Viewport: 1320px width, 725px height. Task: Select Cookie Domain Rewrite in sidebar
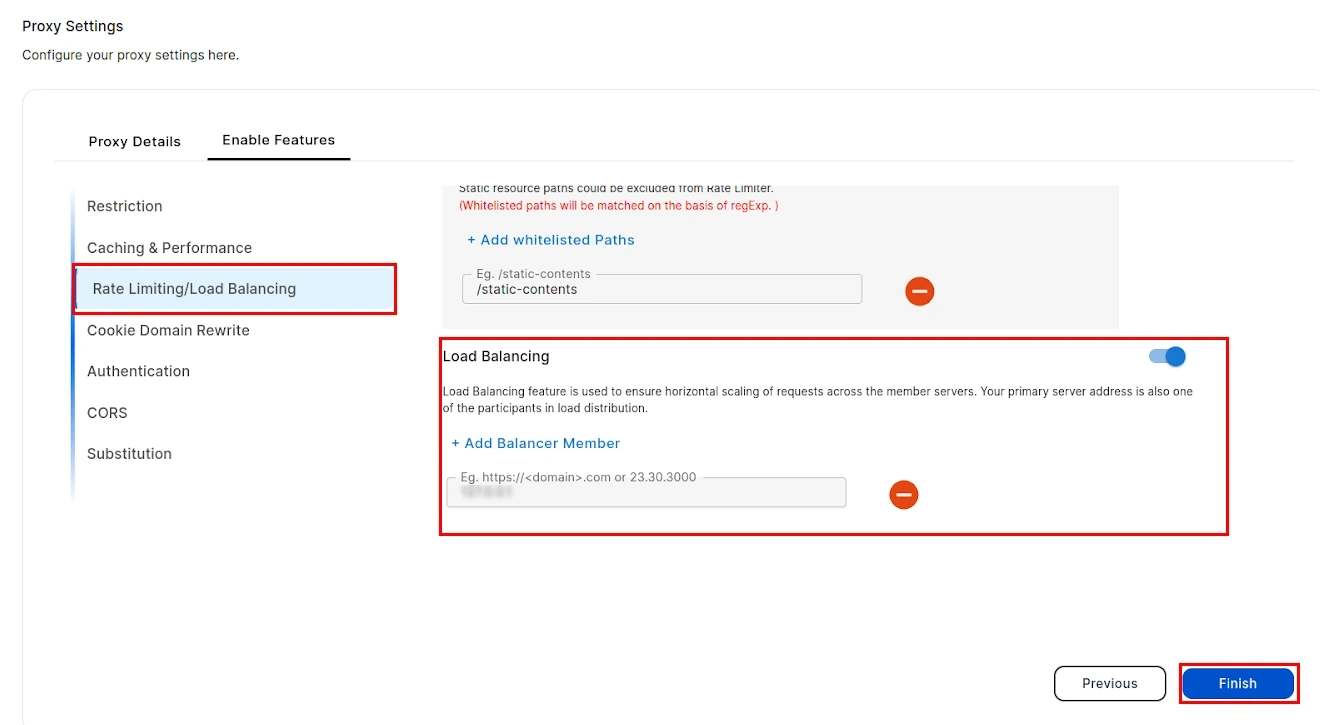[x=168, y=330]
